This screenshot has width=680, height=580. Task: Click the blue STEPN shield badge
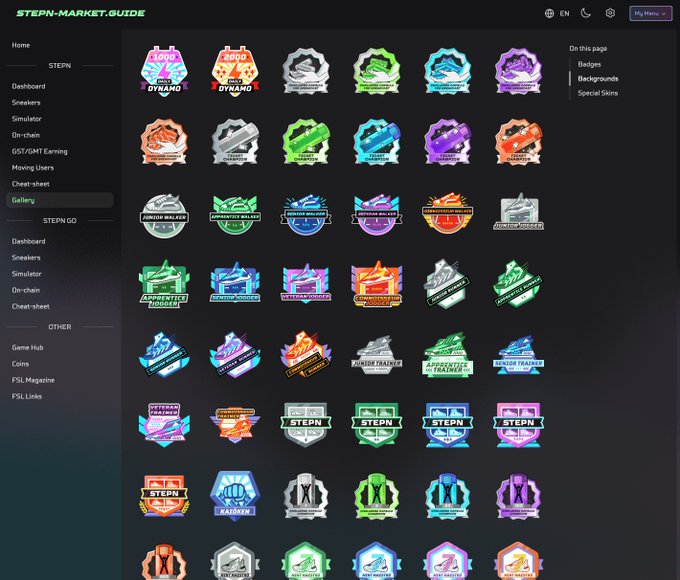[x=448, y=424]
